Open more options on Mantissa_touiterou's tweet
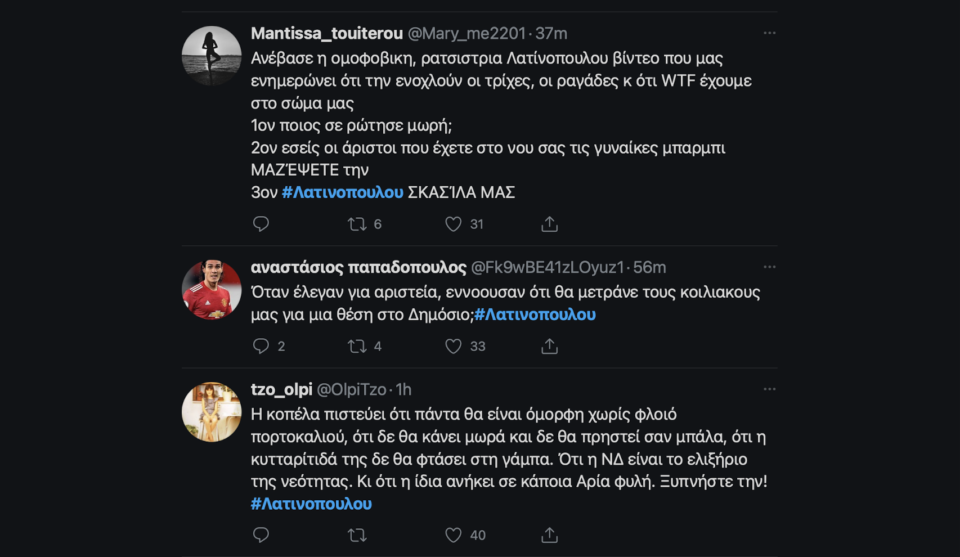960x557 pixels. (x=769, y=33)
